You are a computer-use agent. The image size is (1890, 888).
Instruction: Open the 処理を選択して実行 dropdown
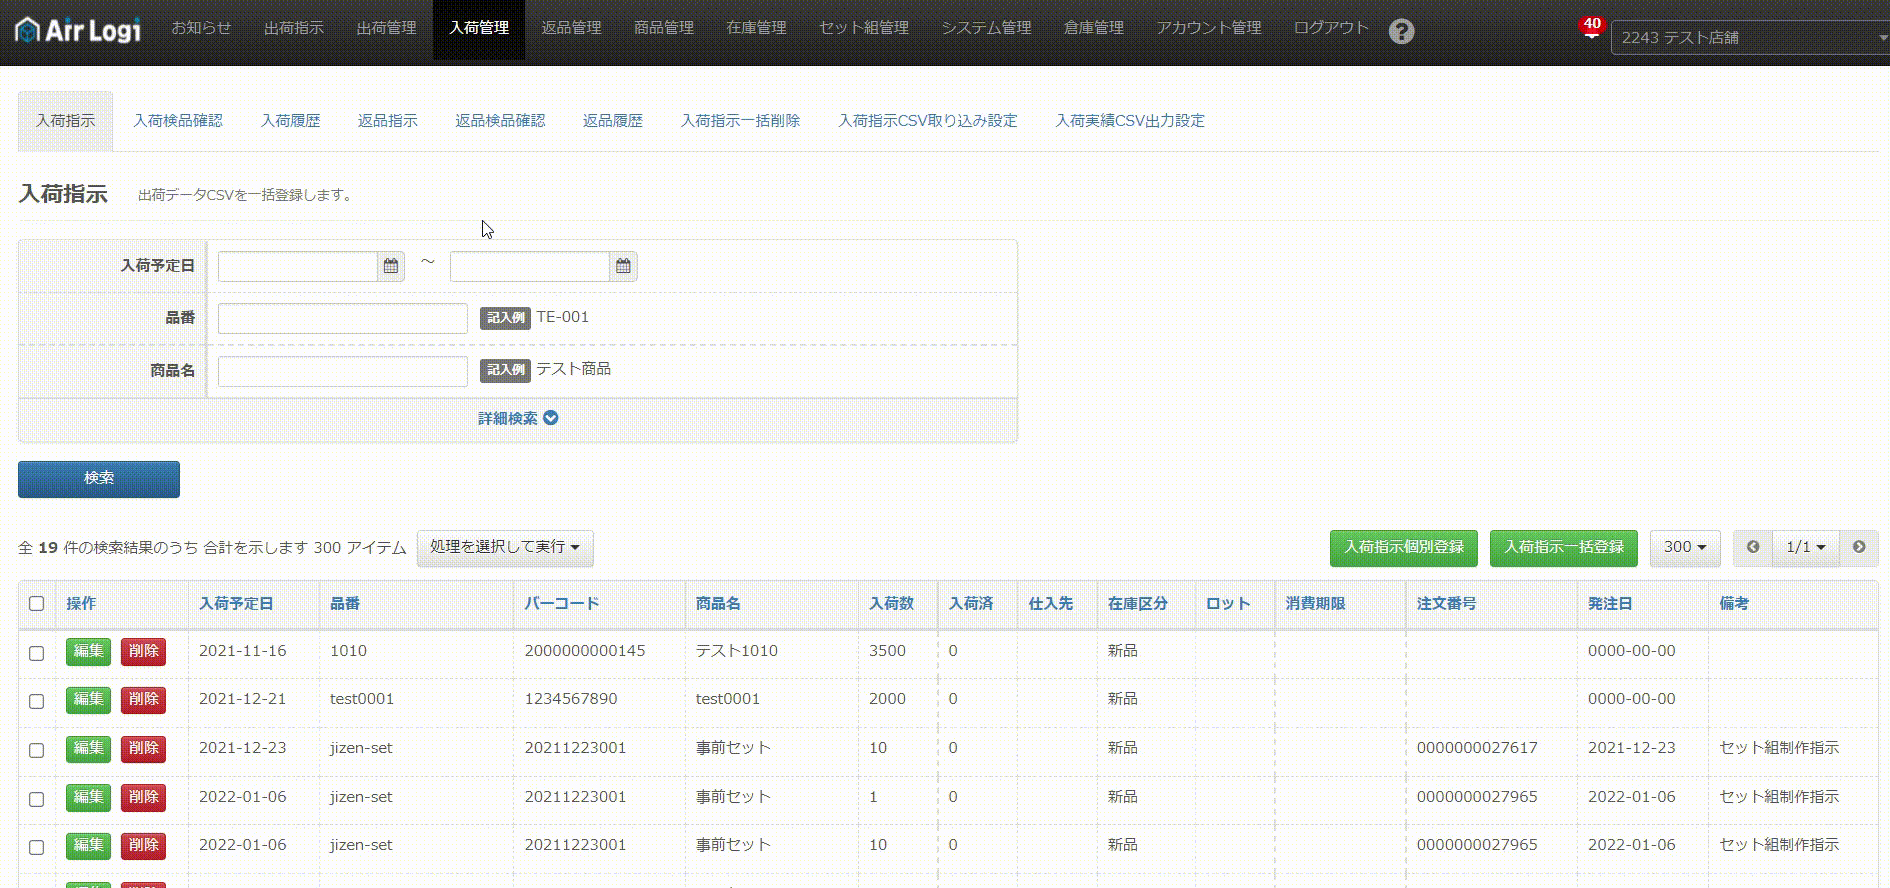pyautogui.click(x=505, y=547)
